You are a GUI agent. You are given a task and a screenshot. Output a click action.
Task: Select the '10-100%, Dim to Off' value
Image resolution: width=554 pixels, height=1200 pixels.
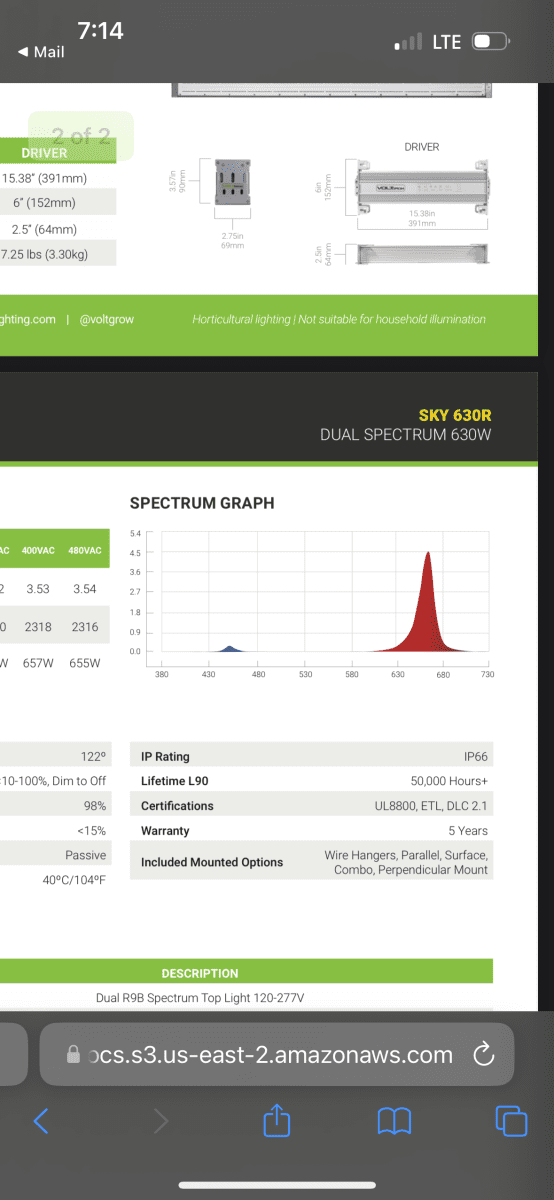(53, 781)
